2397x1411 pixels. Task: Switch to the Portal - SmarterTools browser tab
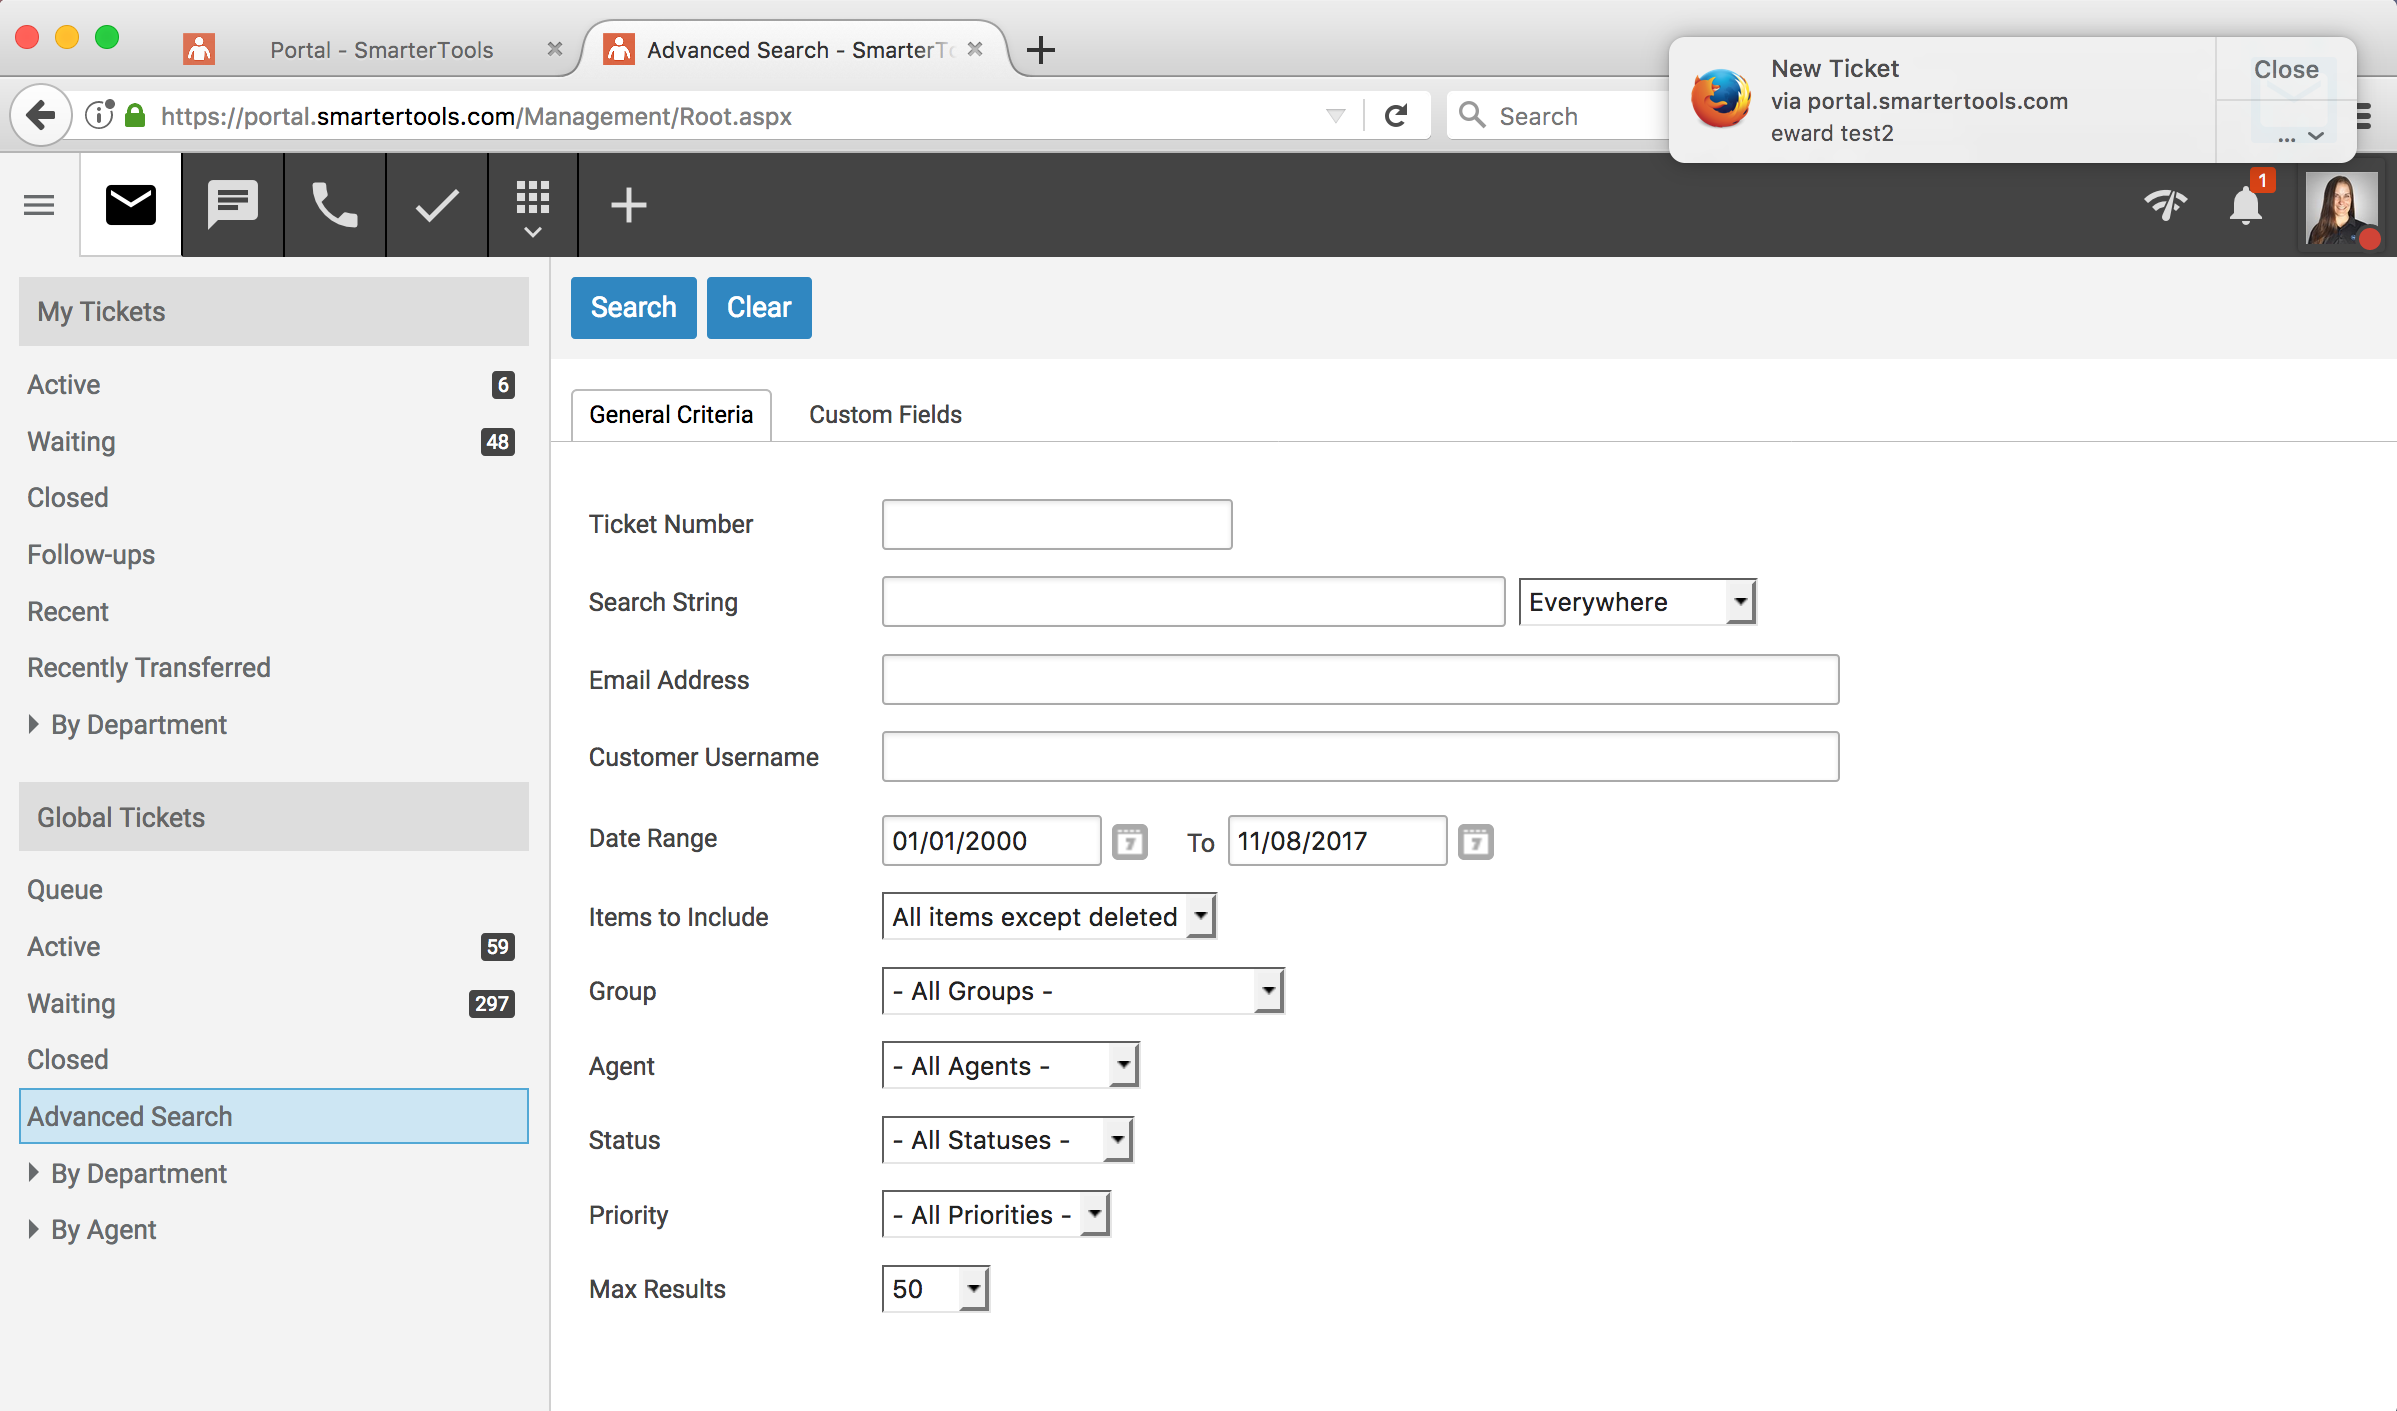381,50
